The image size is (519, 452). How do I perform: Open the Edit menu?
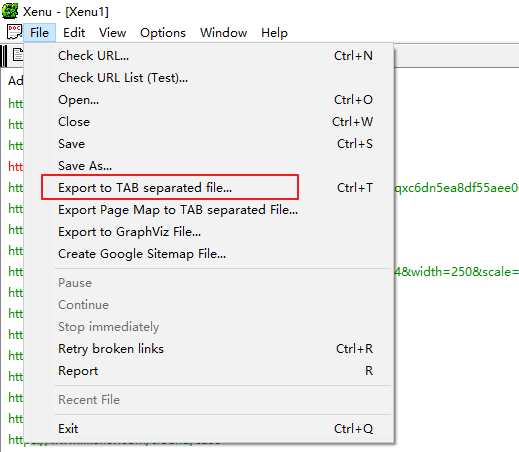pyautogui.click(x=74, y=33)
